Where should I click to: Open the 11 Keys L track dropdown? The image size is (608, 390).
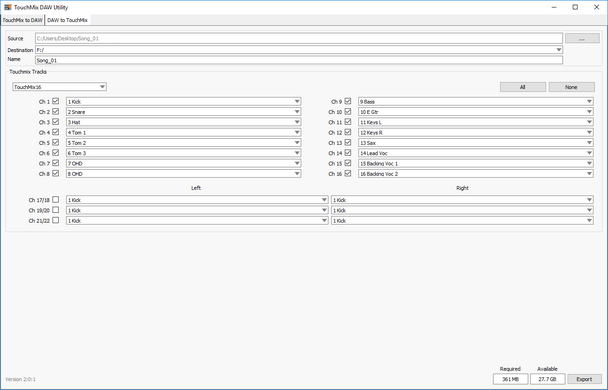[x=476, y=122]
